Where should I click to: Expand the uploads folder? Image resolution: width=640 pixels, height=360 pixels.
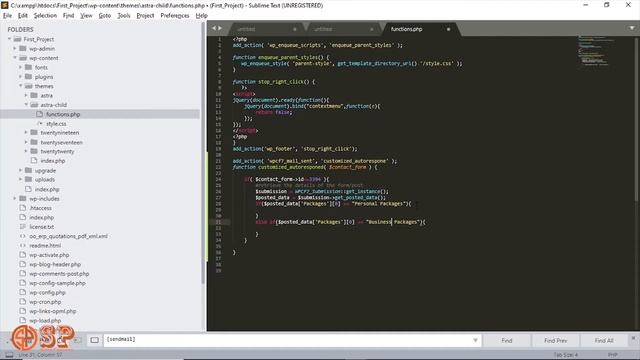[x=21, y=180]
